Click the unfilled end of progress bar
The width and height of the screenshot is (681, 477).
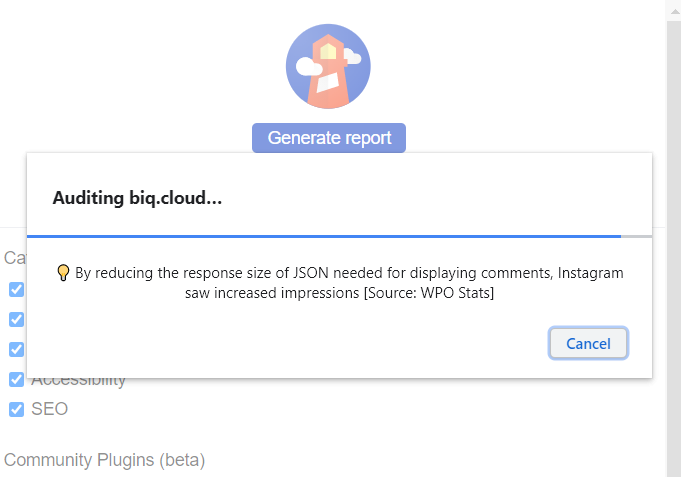click(x=637, y=236)
